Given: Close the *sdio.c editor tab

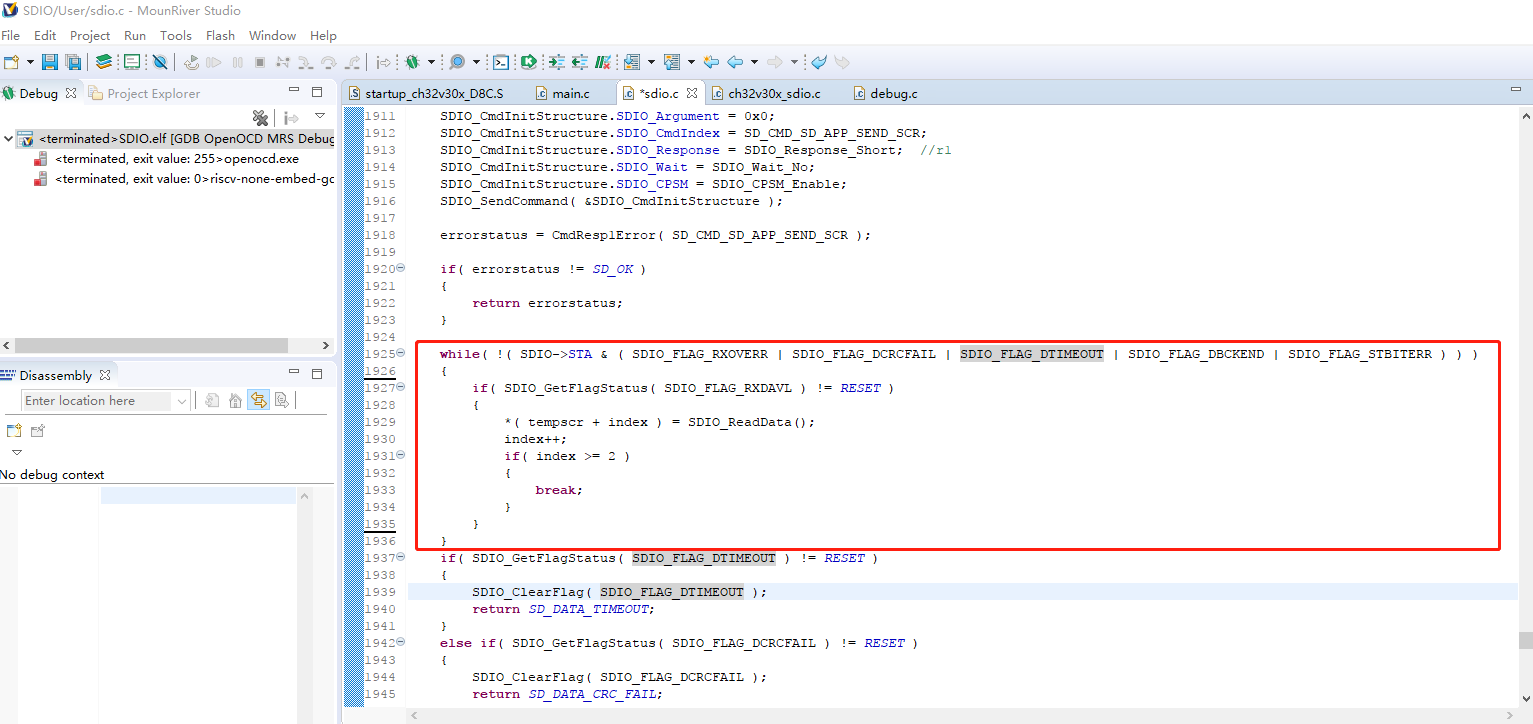Looking at the screenshot, I should tap(692, 93).
